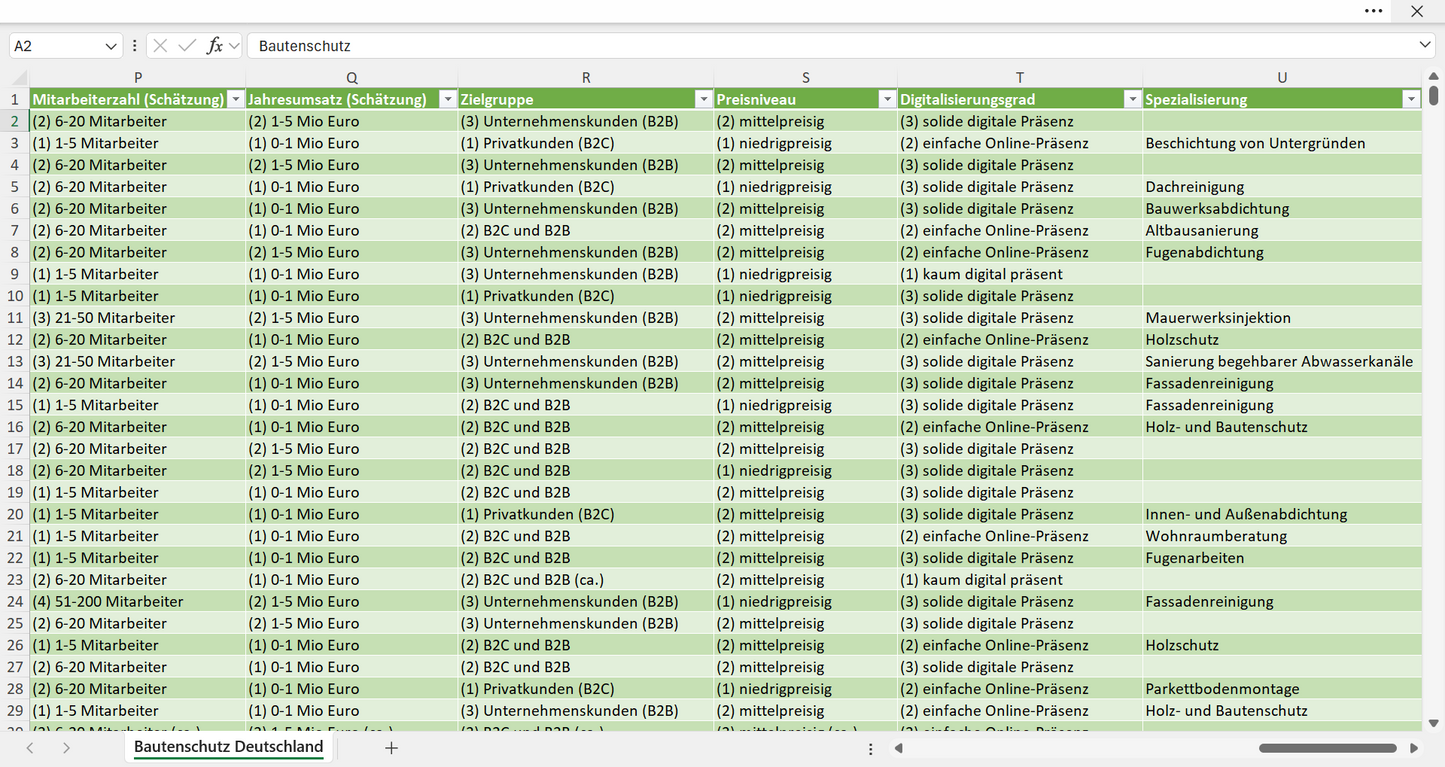Open the Name Box dropdown
This screenshot has height=767, width=1445.
click(110, 46)
